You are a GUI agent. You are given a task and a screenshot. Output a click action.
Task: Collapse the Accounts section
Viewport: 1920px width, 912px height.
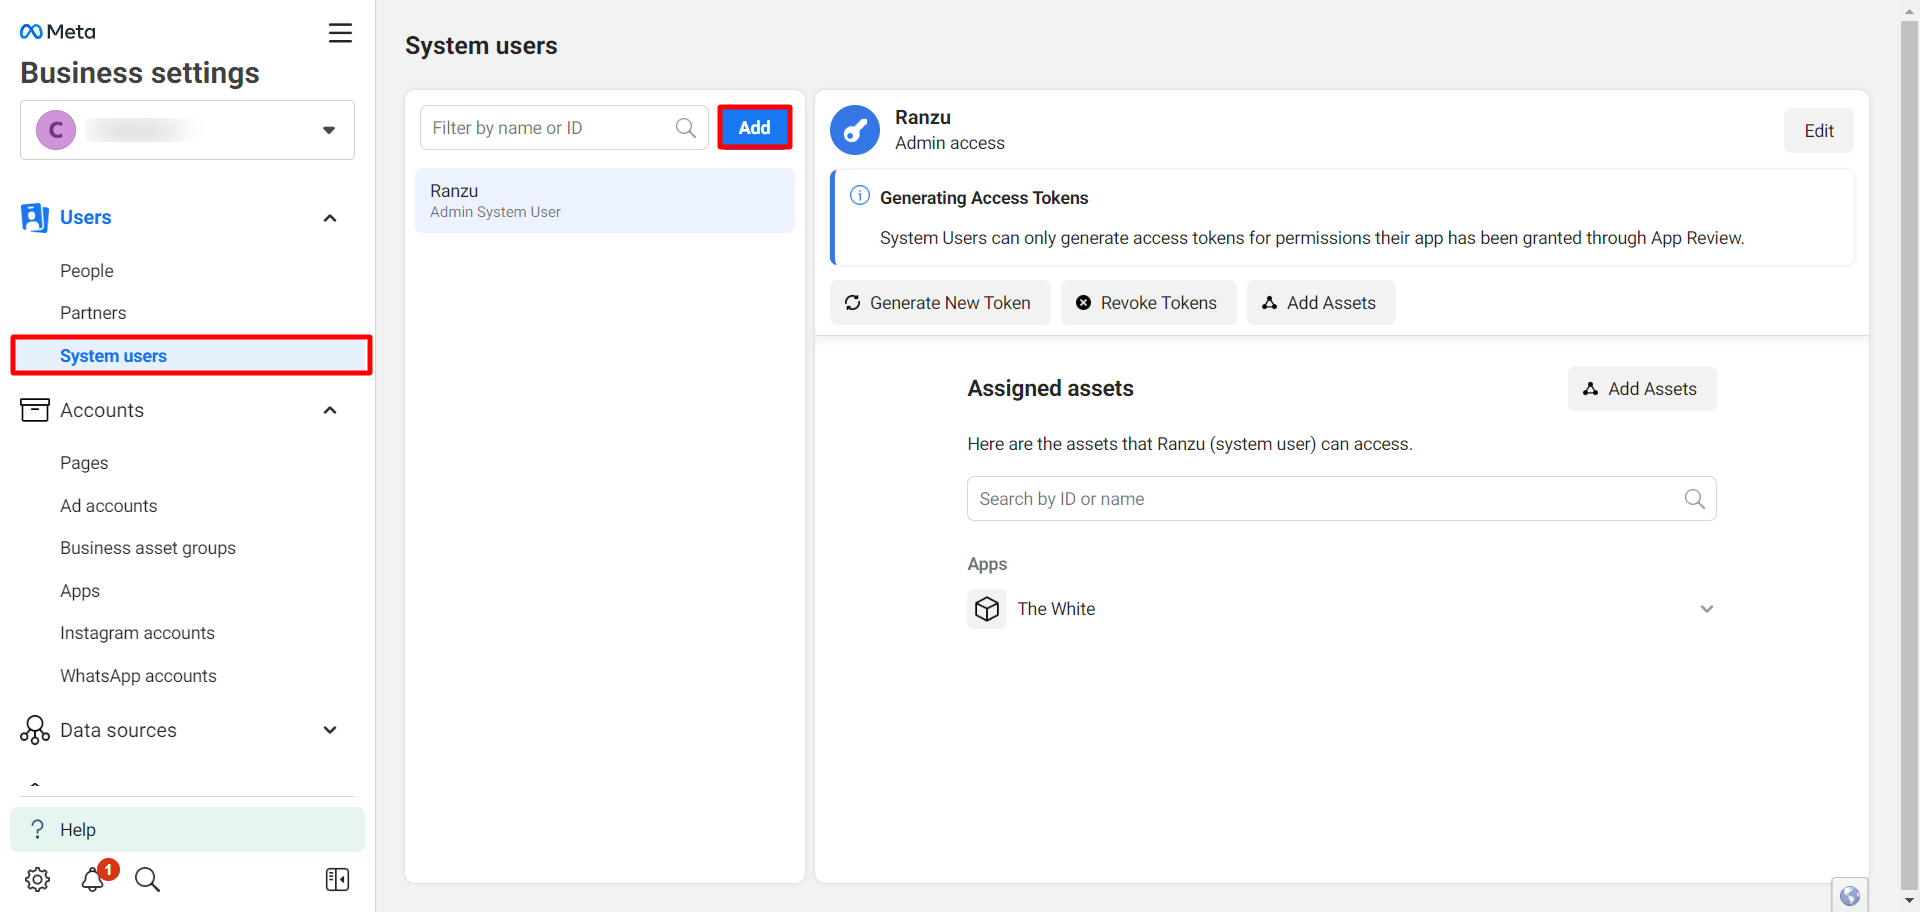pyautogui.click(x=330, y=410)
